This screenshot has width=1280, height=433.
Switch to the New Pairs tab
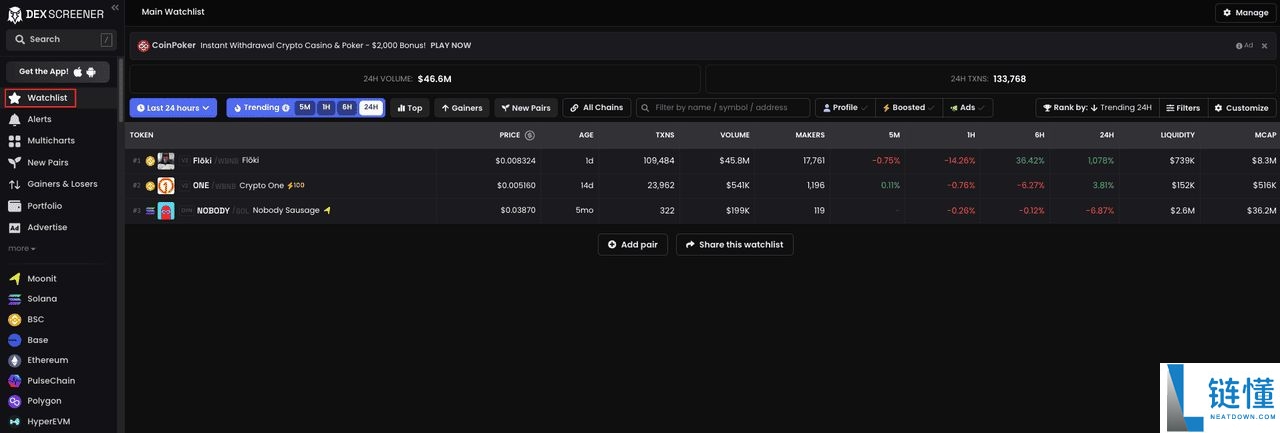click(x=526, y=108)
